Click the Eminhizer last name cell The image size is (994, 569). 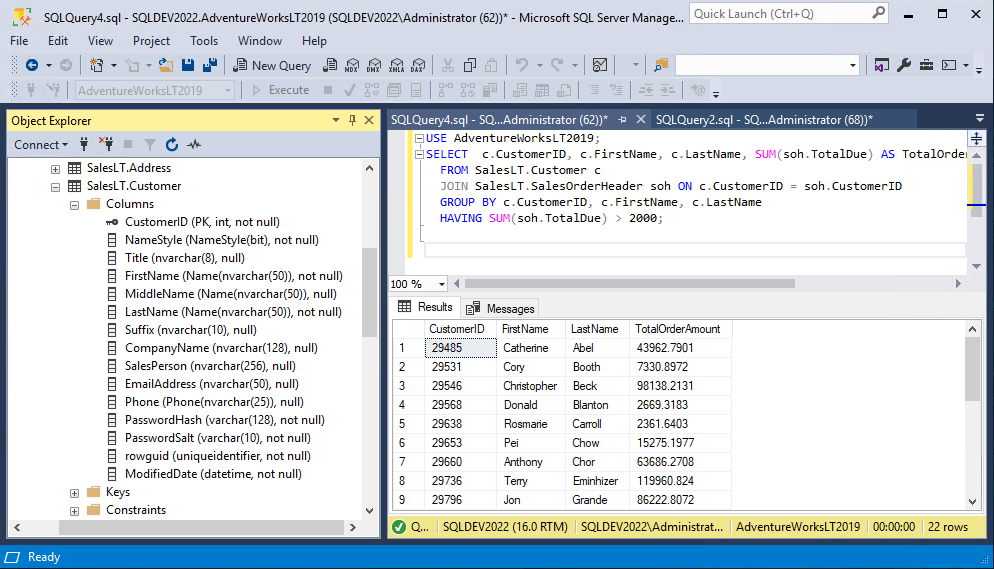597,481
